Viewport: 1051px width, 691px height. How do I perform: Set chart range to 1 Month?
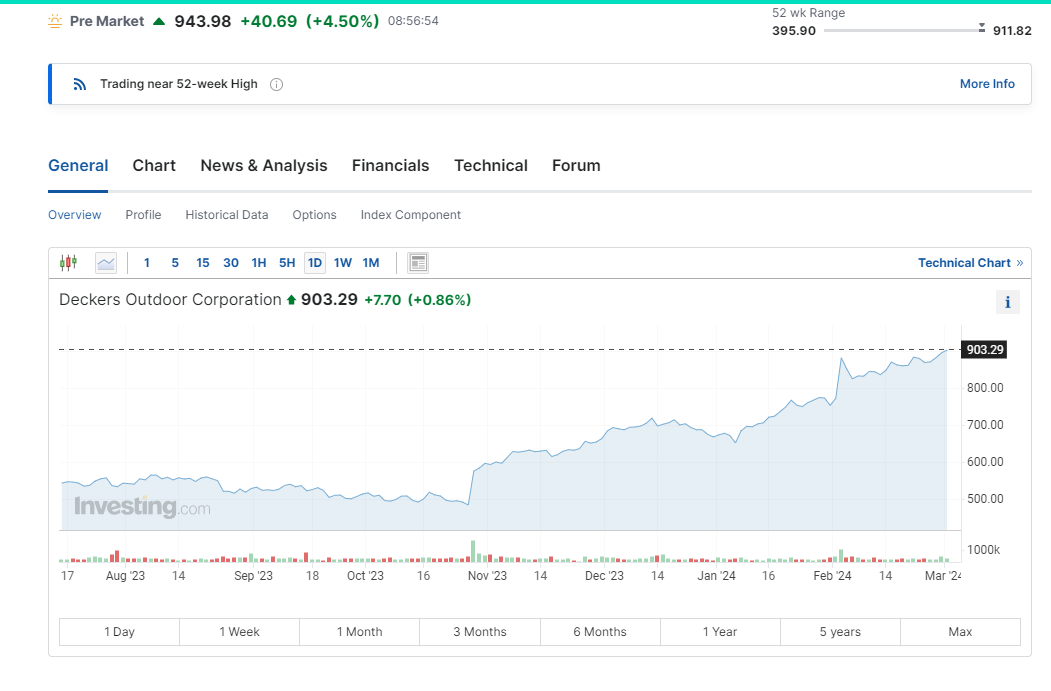[x=359, y=632]
